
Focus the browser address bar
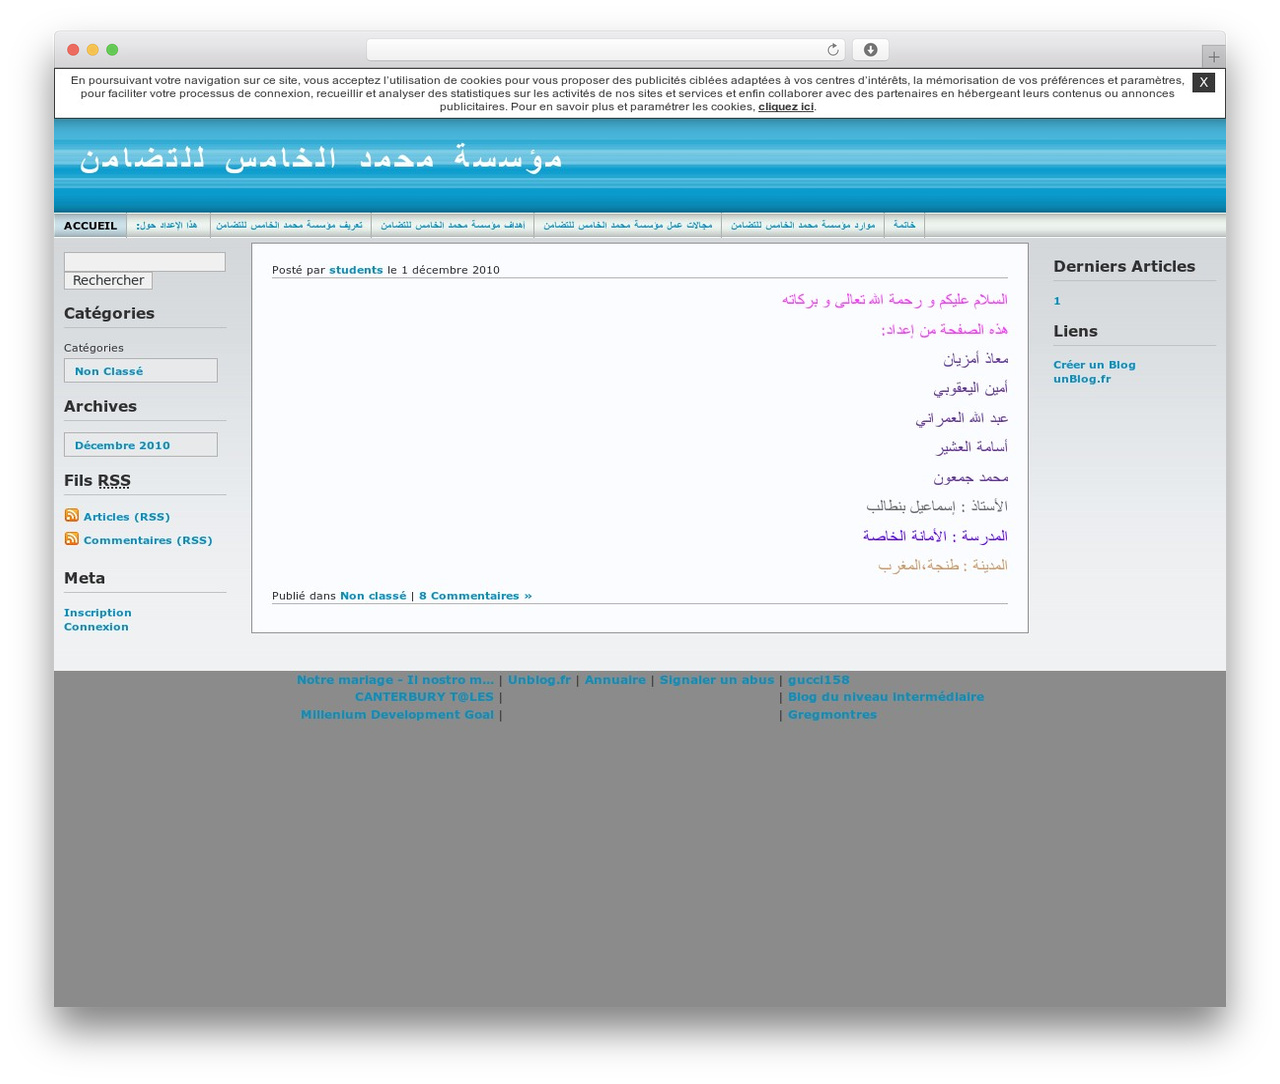(x=606, y=50)
